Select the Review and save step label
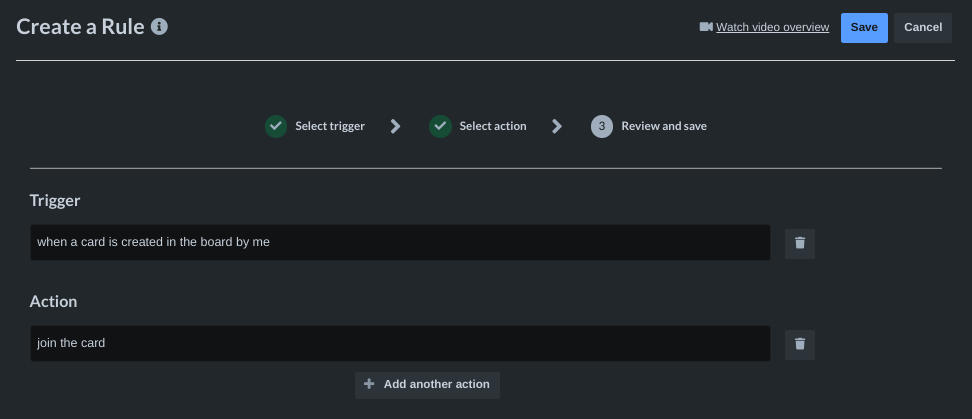Screen dimensions: 972x419 coord(663,126)
